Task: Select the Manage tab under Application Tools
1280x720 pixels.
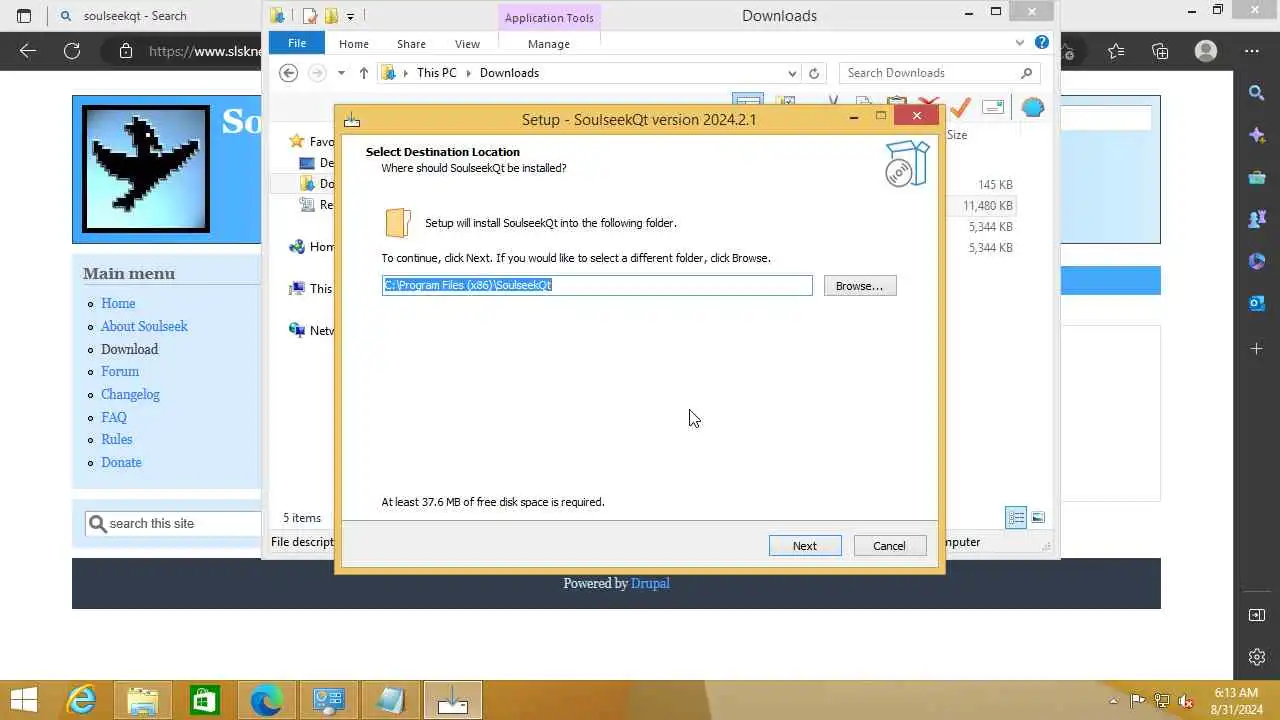Action: coord(549,44)
